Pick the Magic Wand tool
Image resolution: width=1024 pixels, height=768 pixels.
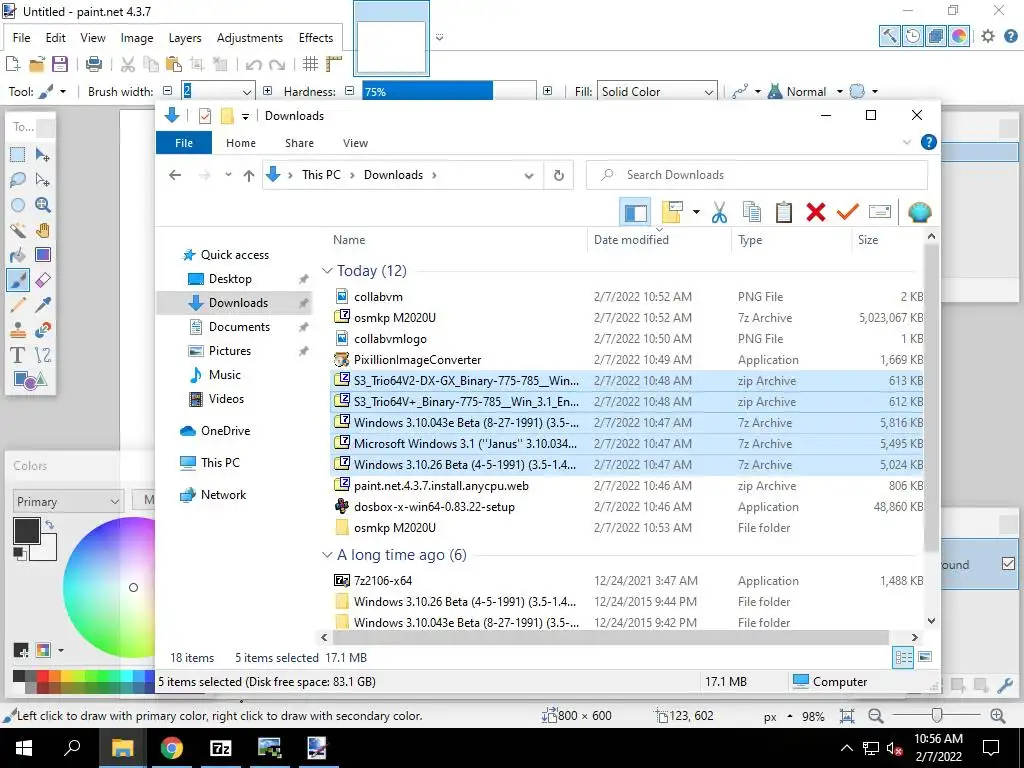[18, 230]
